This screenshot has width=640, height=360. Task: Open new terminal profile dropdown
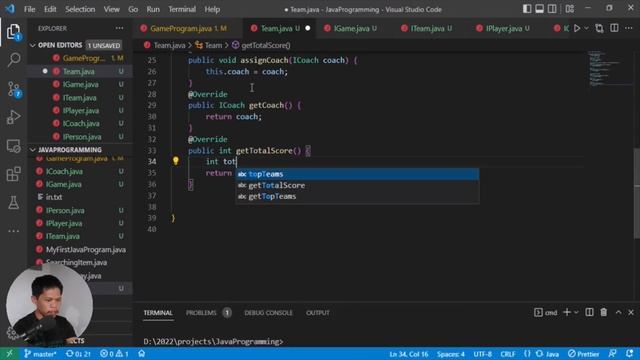(576, 312)
